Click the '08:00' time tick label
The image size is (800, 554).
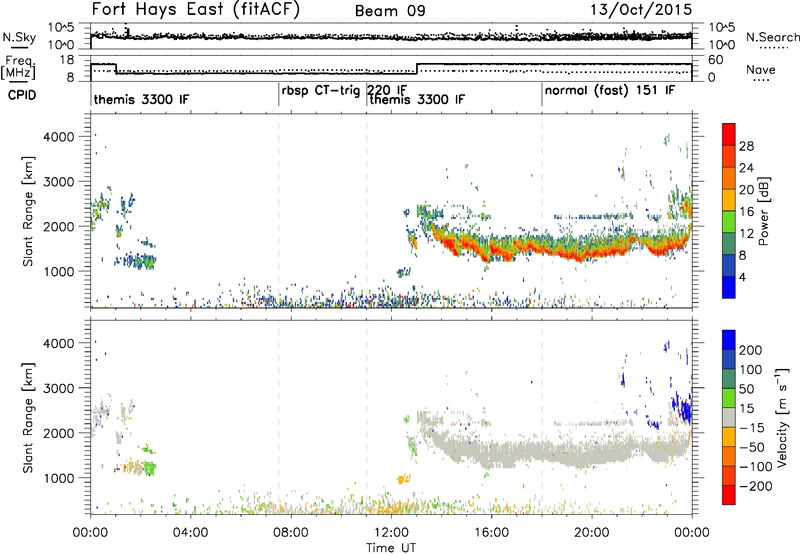(x=291, y=533)
